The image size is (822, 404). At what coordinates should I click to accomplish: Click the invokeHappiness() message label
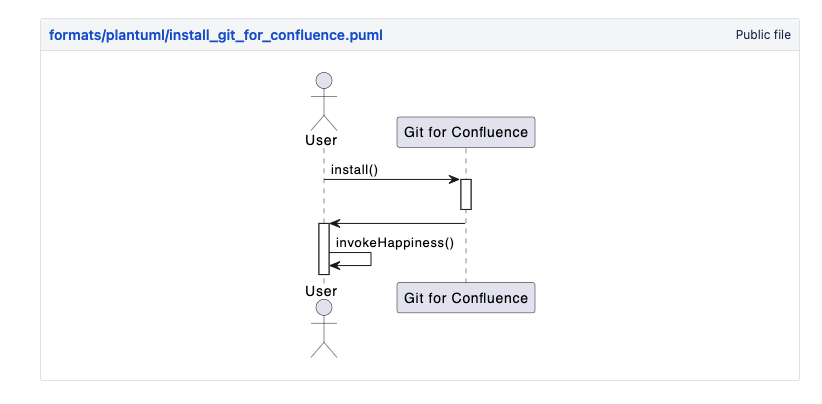(394, 242)
